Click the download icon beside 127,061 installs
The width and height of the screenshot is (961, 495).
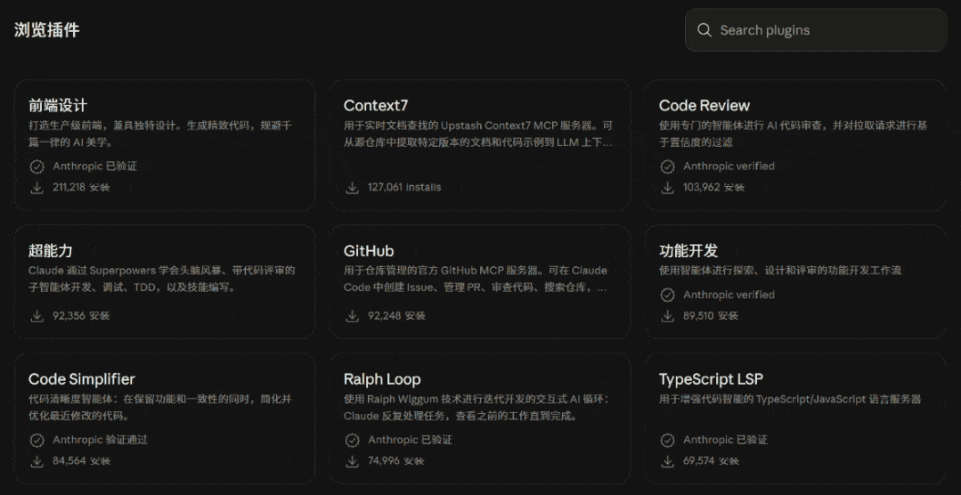coord(352,187)
